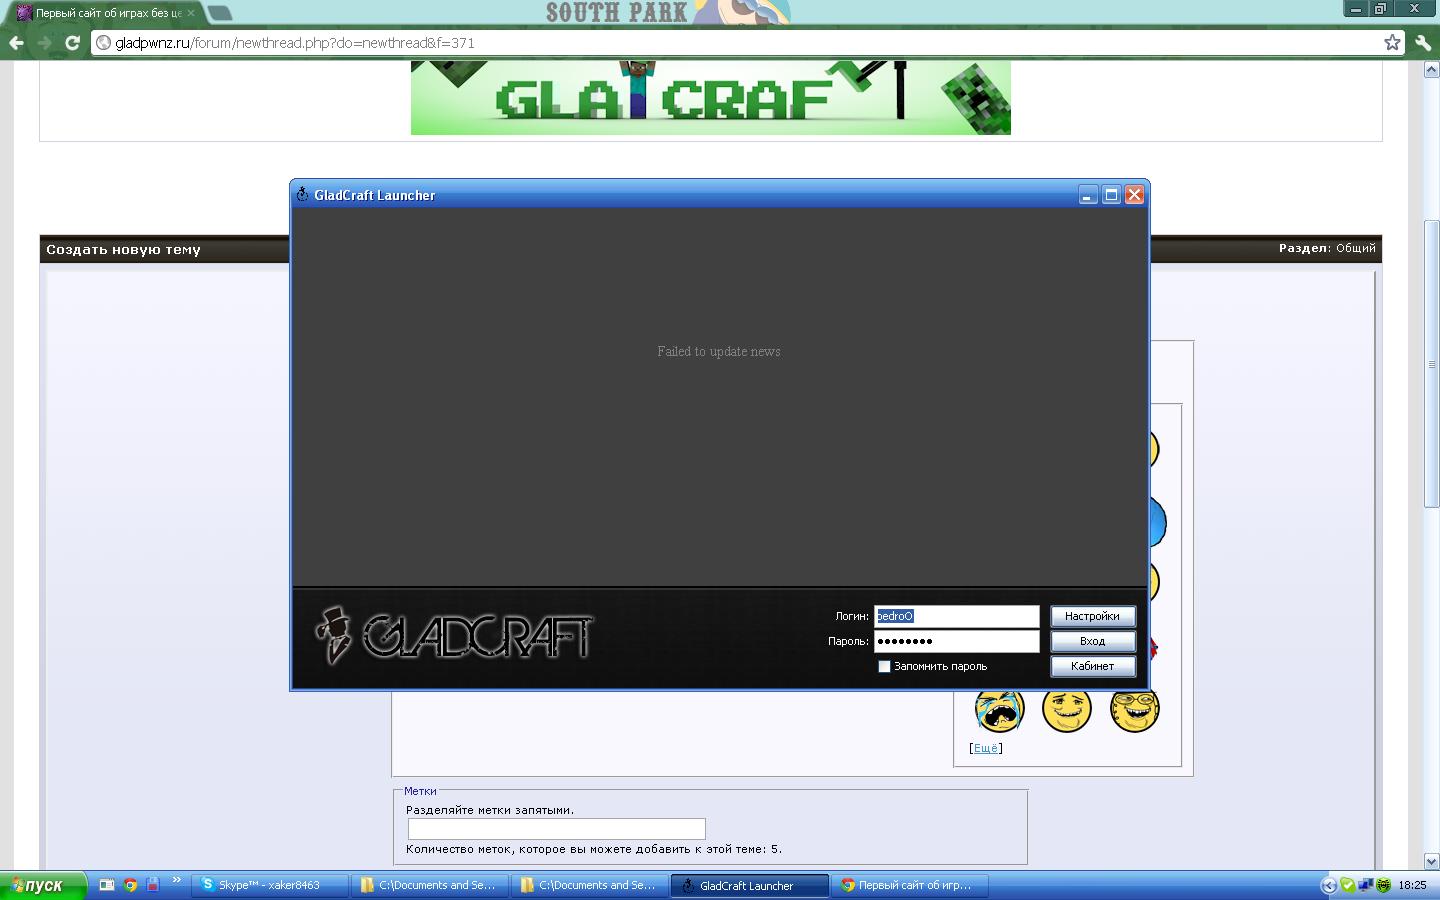
Task: Enable the Запомнить пароль checkbox
Action: (x=884, y=667)
